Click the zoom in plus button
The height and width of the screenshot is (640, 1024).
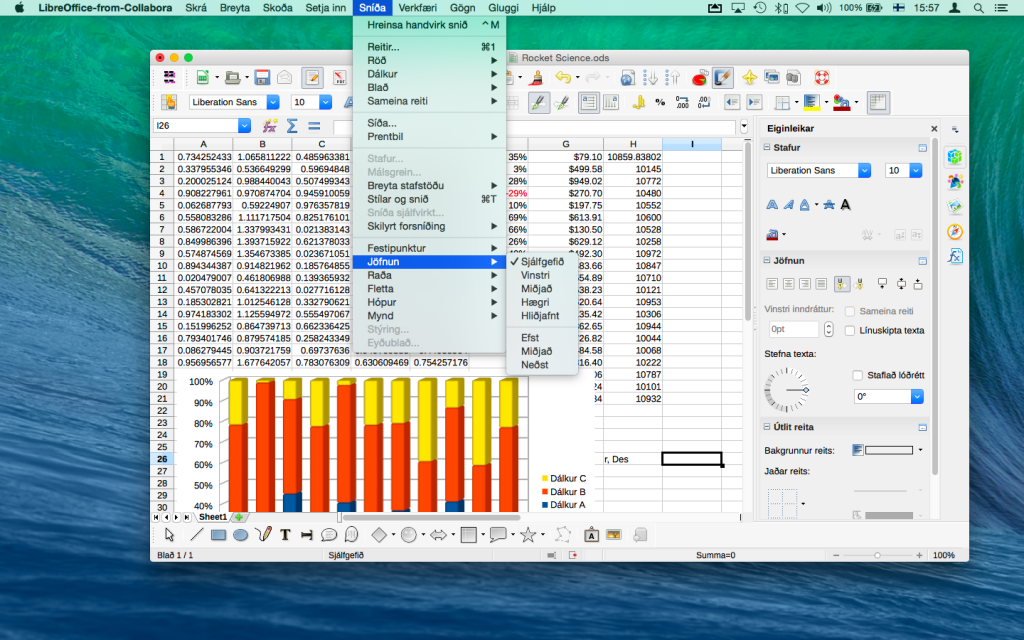pos(920,555)
